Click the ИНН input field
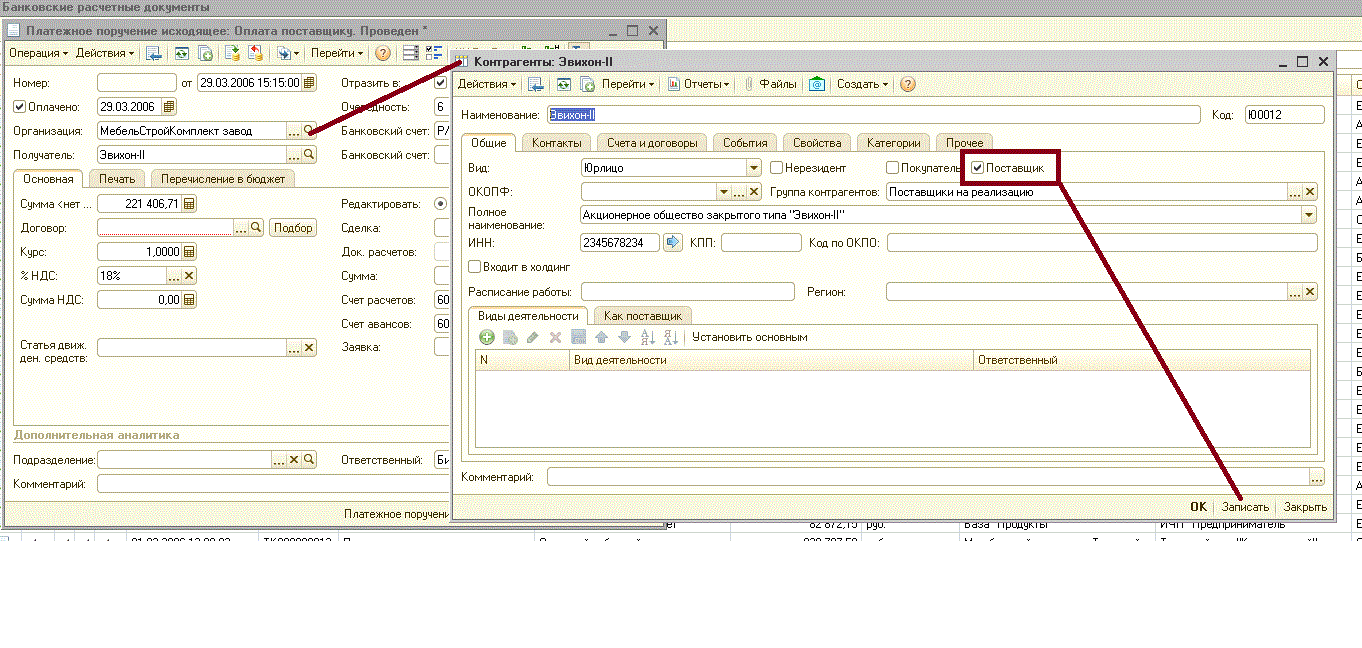 tap(620, 242)
